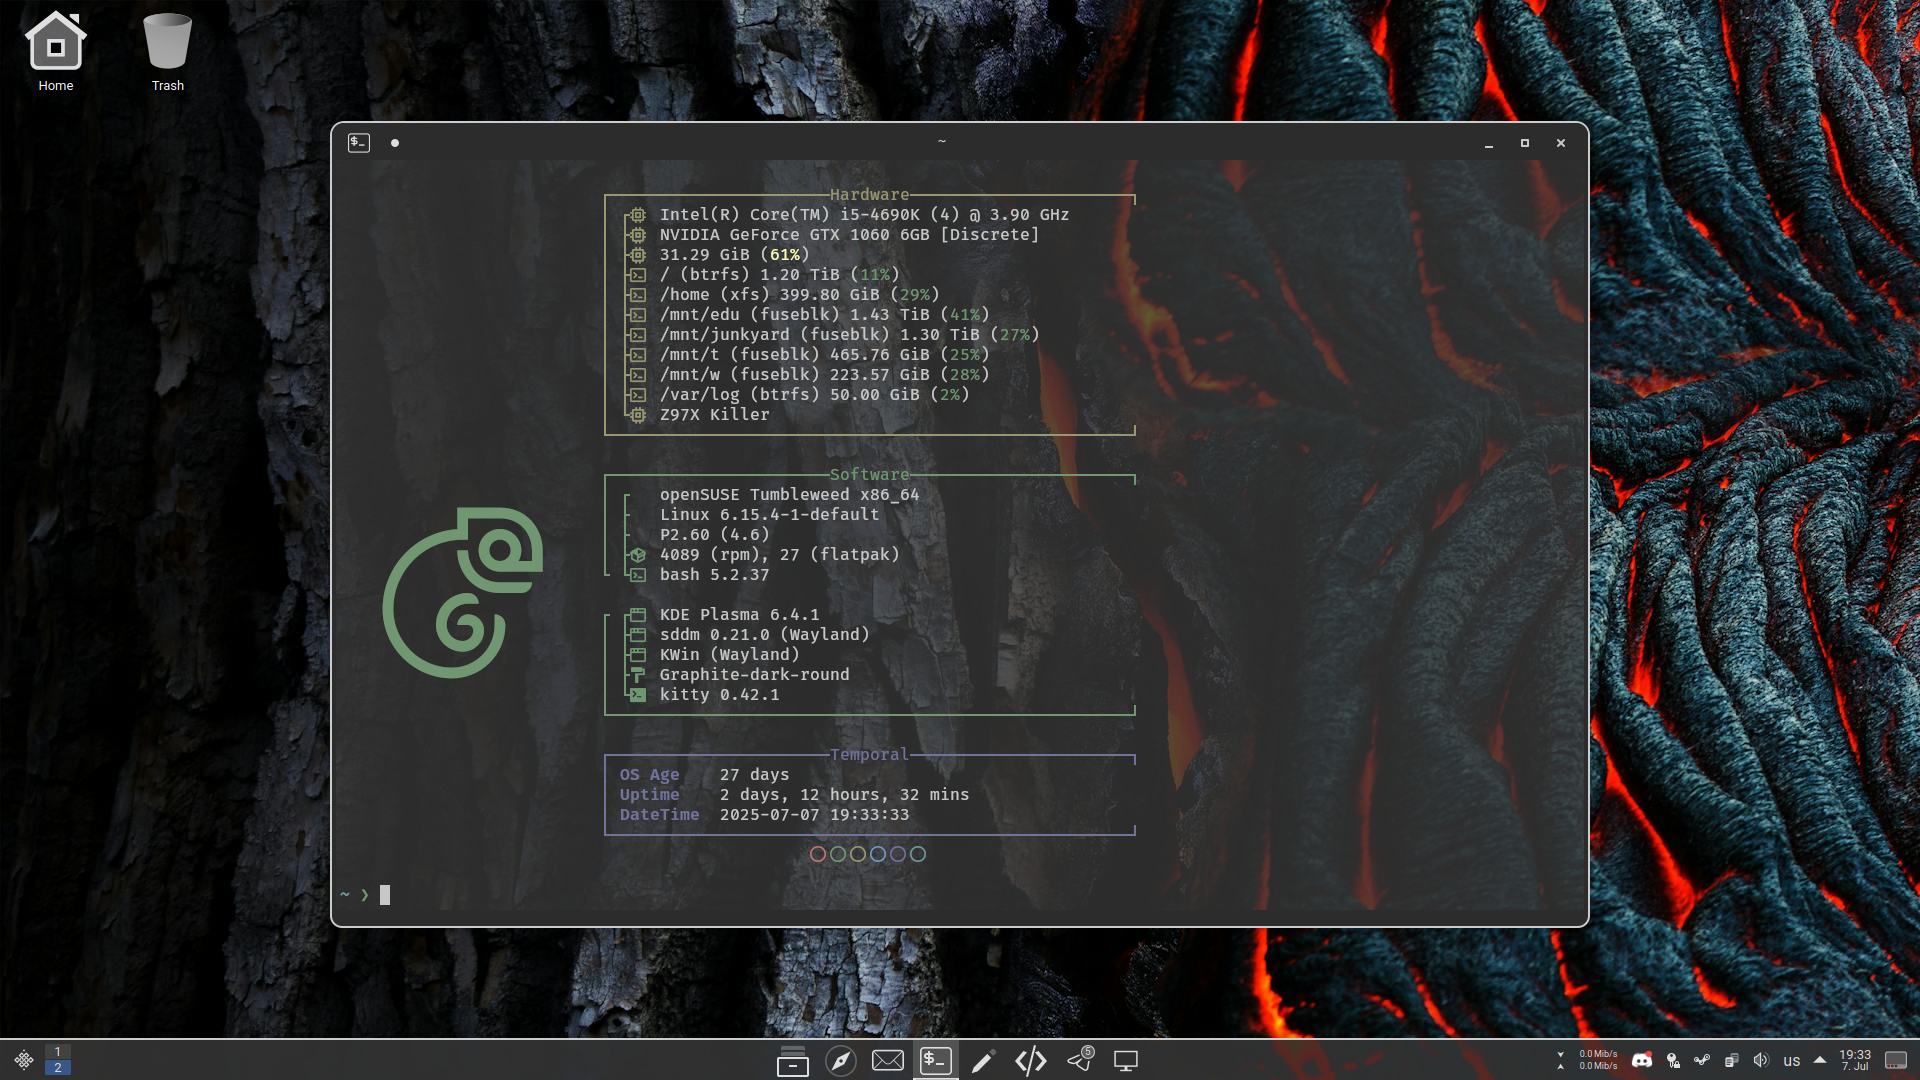Click the terminal prompt cursor
Screen dimensions: 1920x1080
385,895
